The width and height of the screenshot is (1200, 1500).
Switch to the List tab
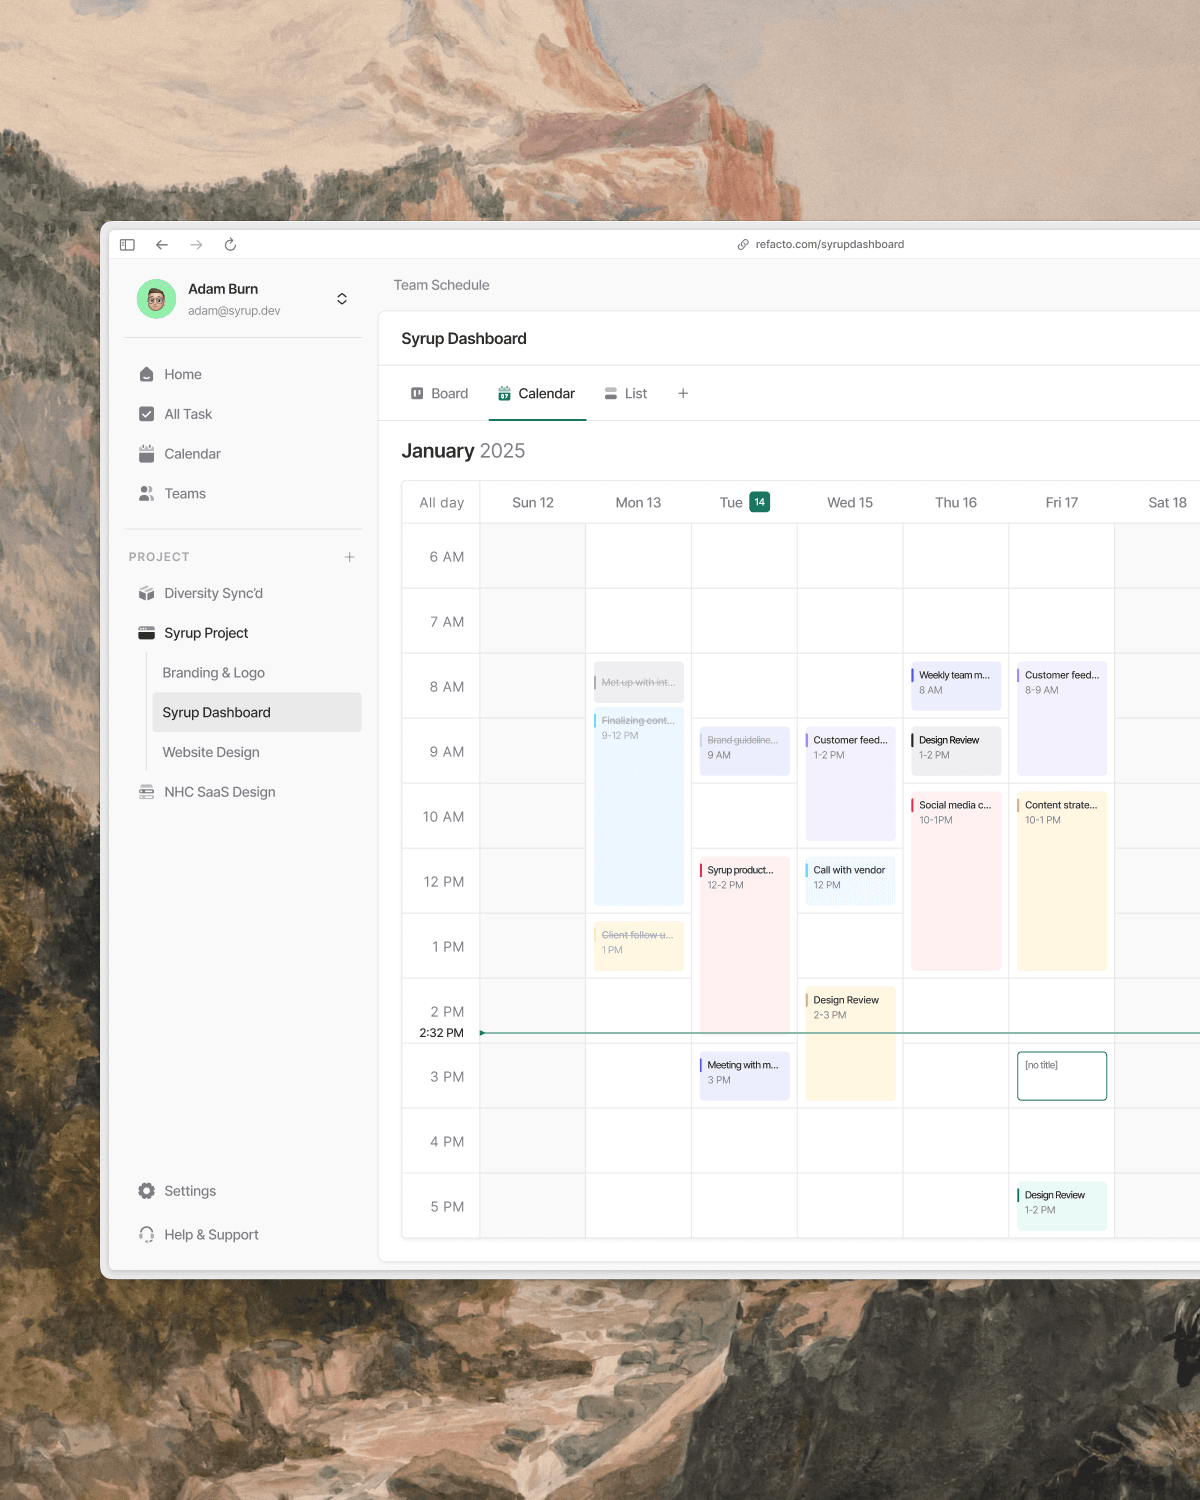pyautogui.click(x=626, y=394)
